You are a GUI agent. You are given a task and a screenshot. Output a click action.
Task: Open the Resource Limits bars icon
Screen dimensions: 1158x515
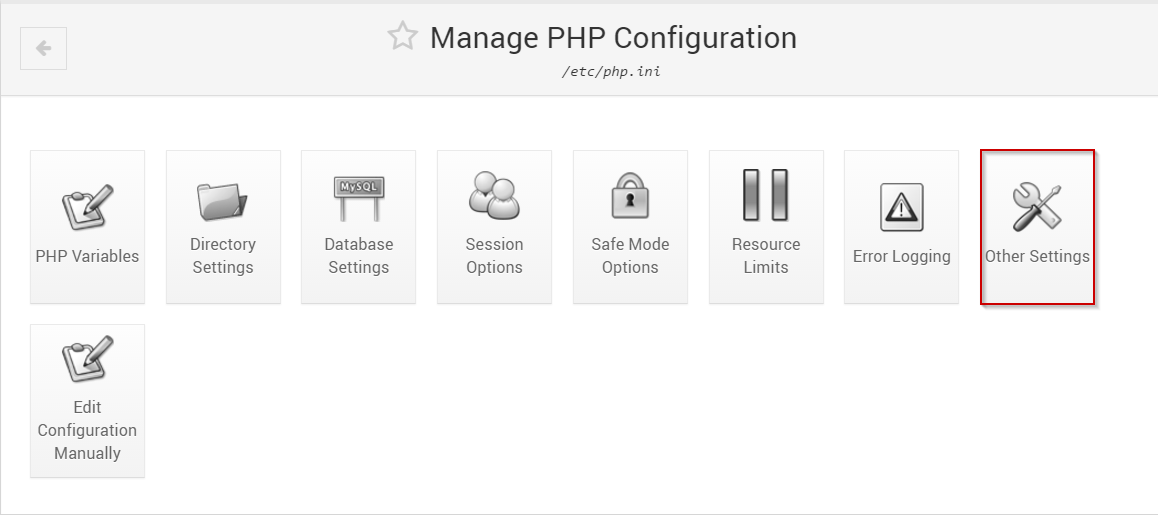pyautogui.click(x=766, y=195)
